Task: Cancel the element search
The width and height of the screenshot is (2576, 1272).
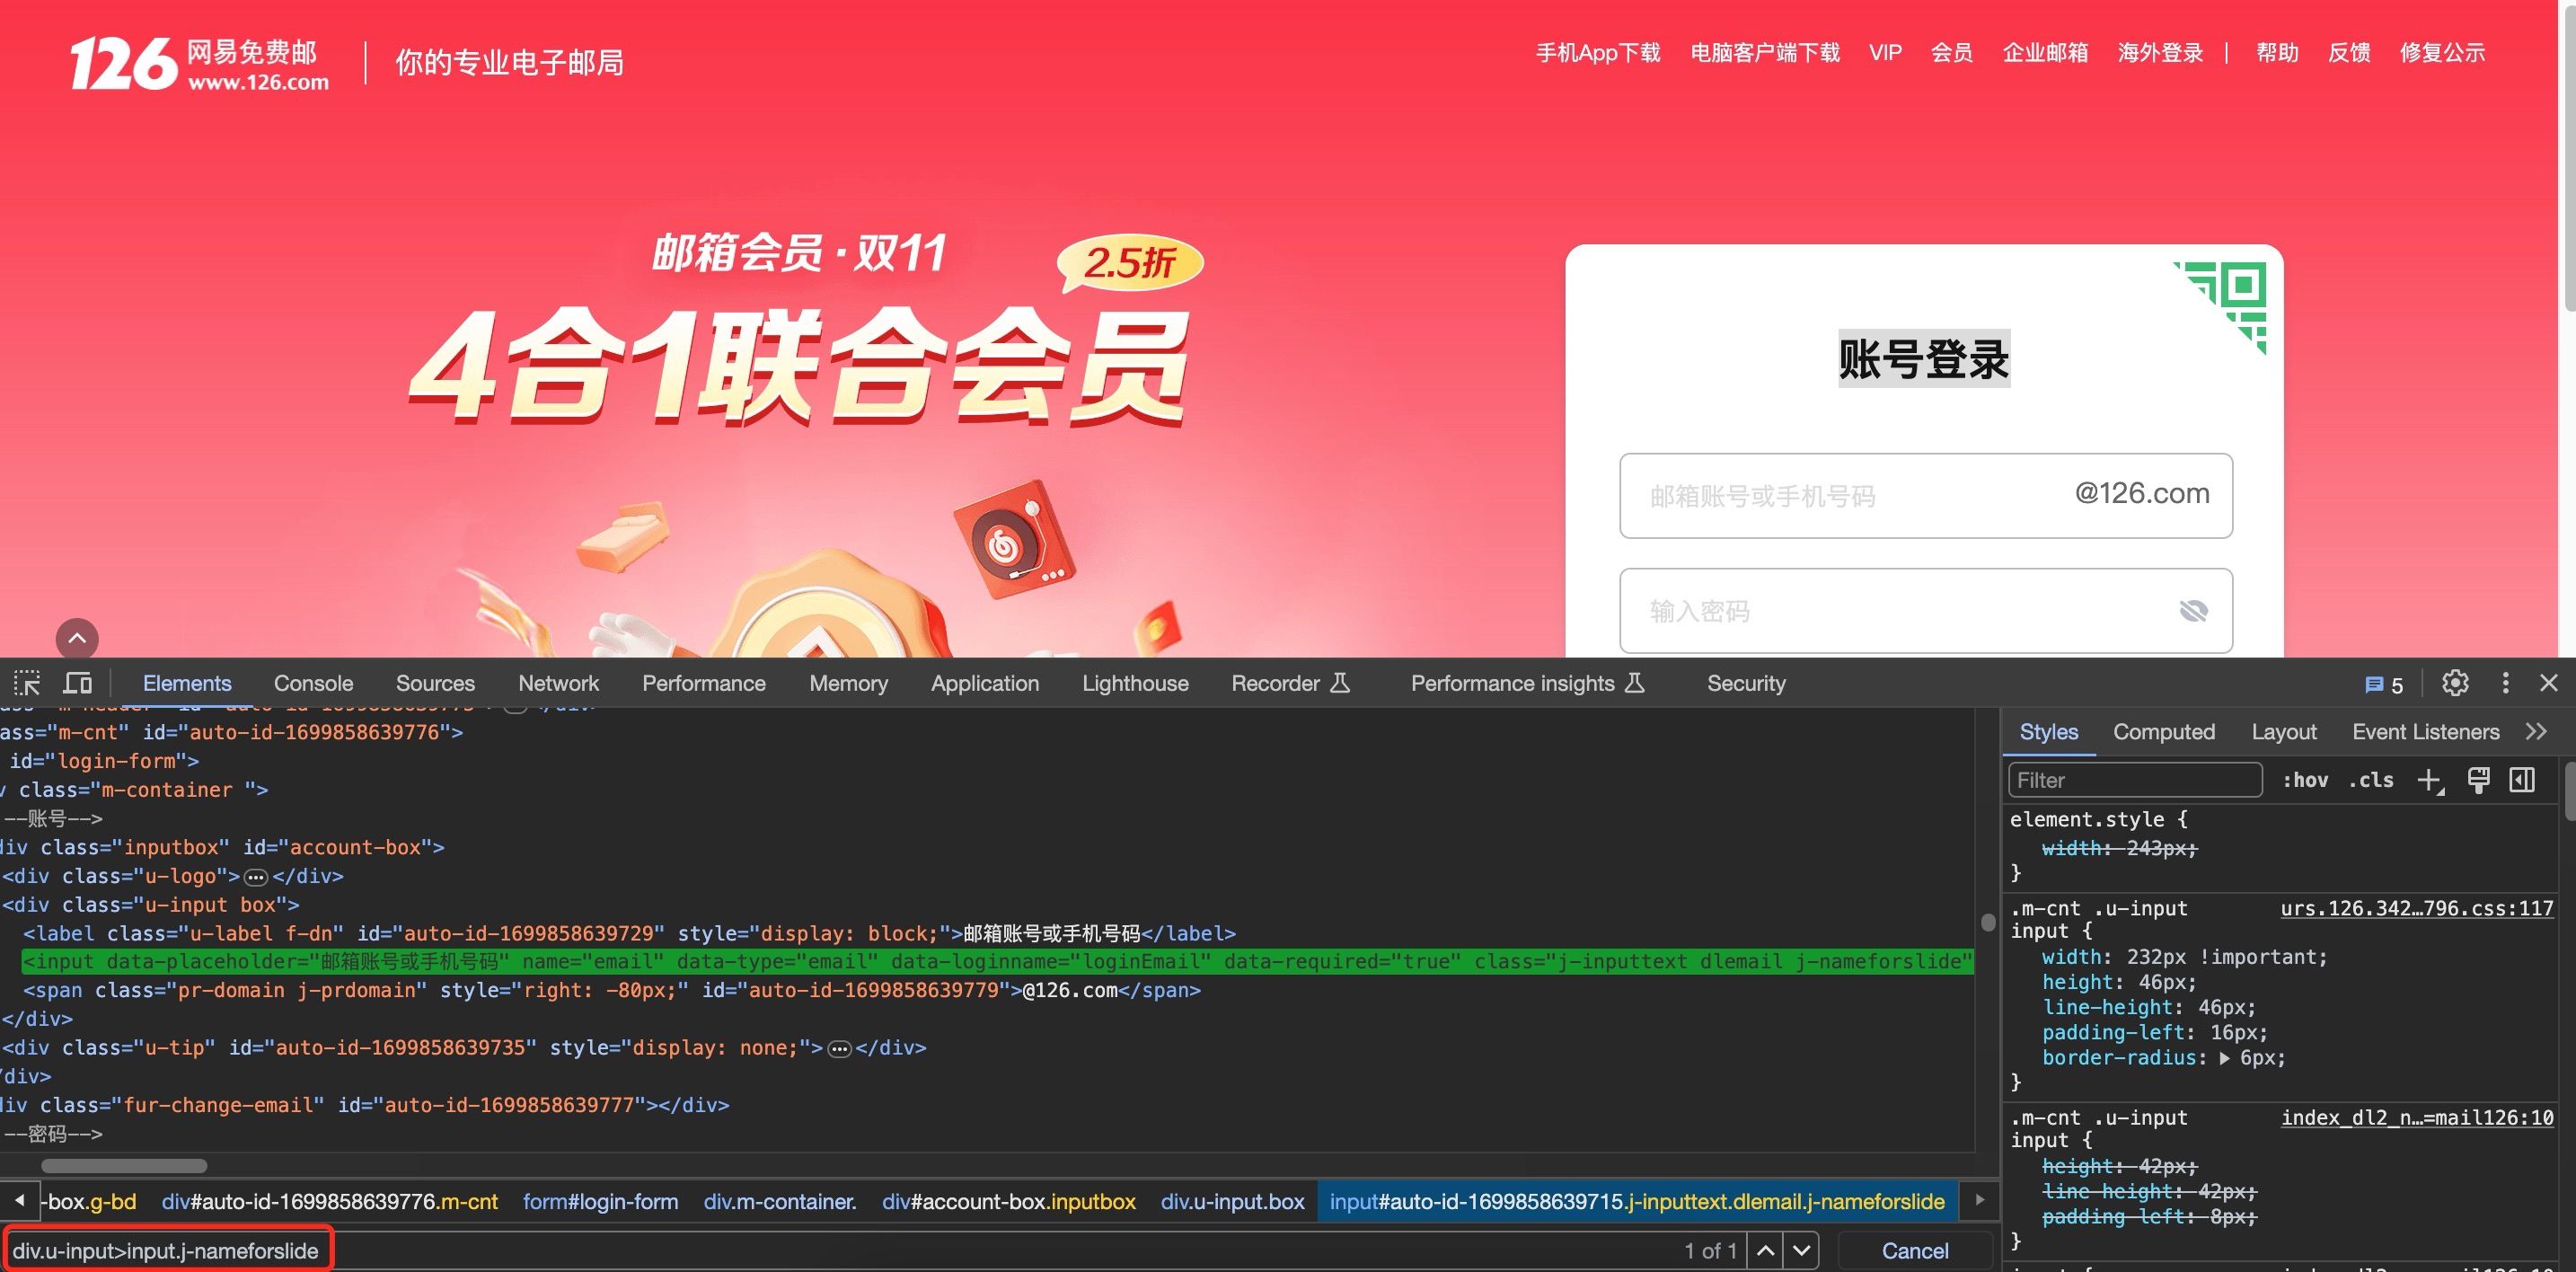Action: point(1914,1251)
